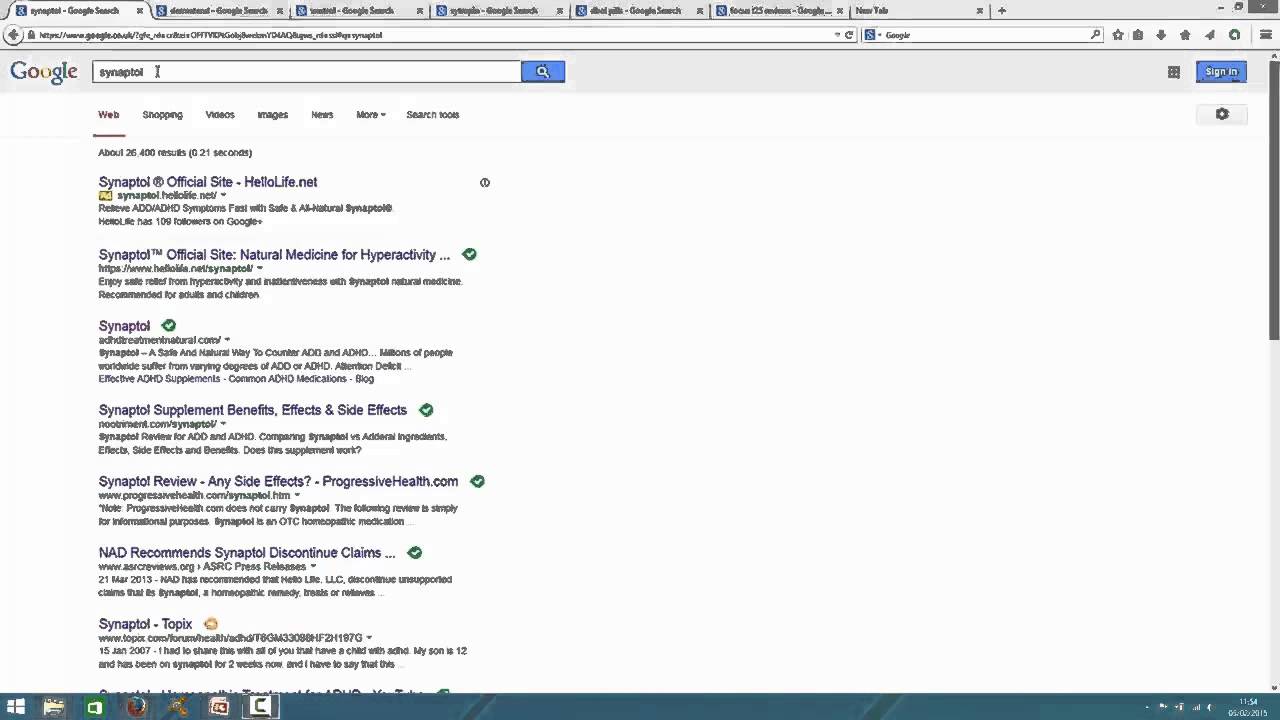The height and width of the screenshot is (720, 1280).
Task: Switch to the News results tab
Action: [x=322, y=115]
